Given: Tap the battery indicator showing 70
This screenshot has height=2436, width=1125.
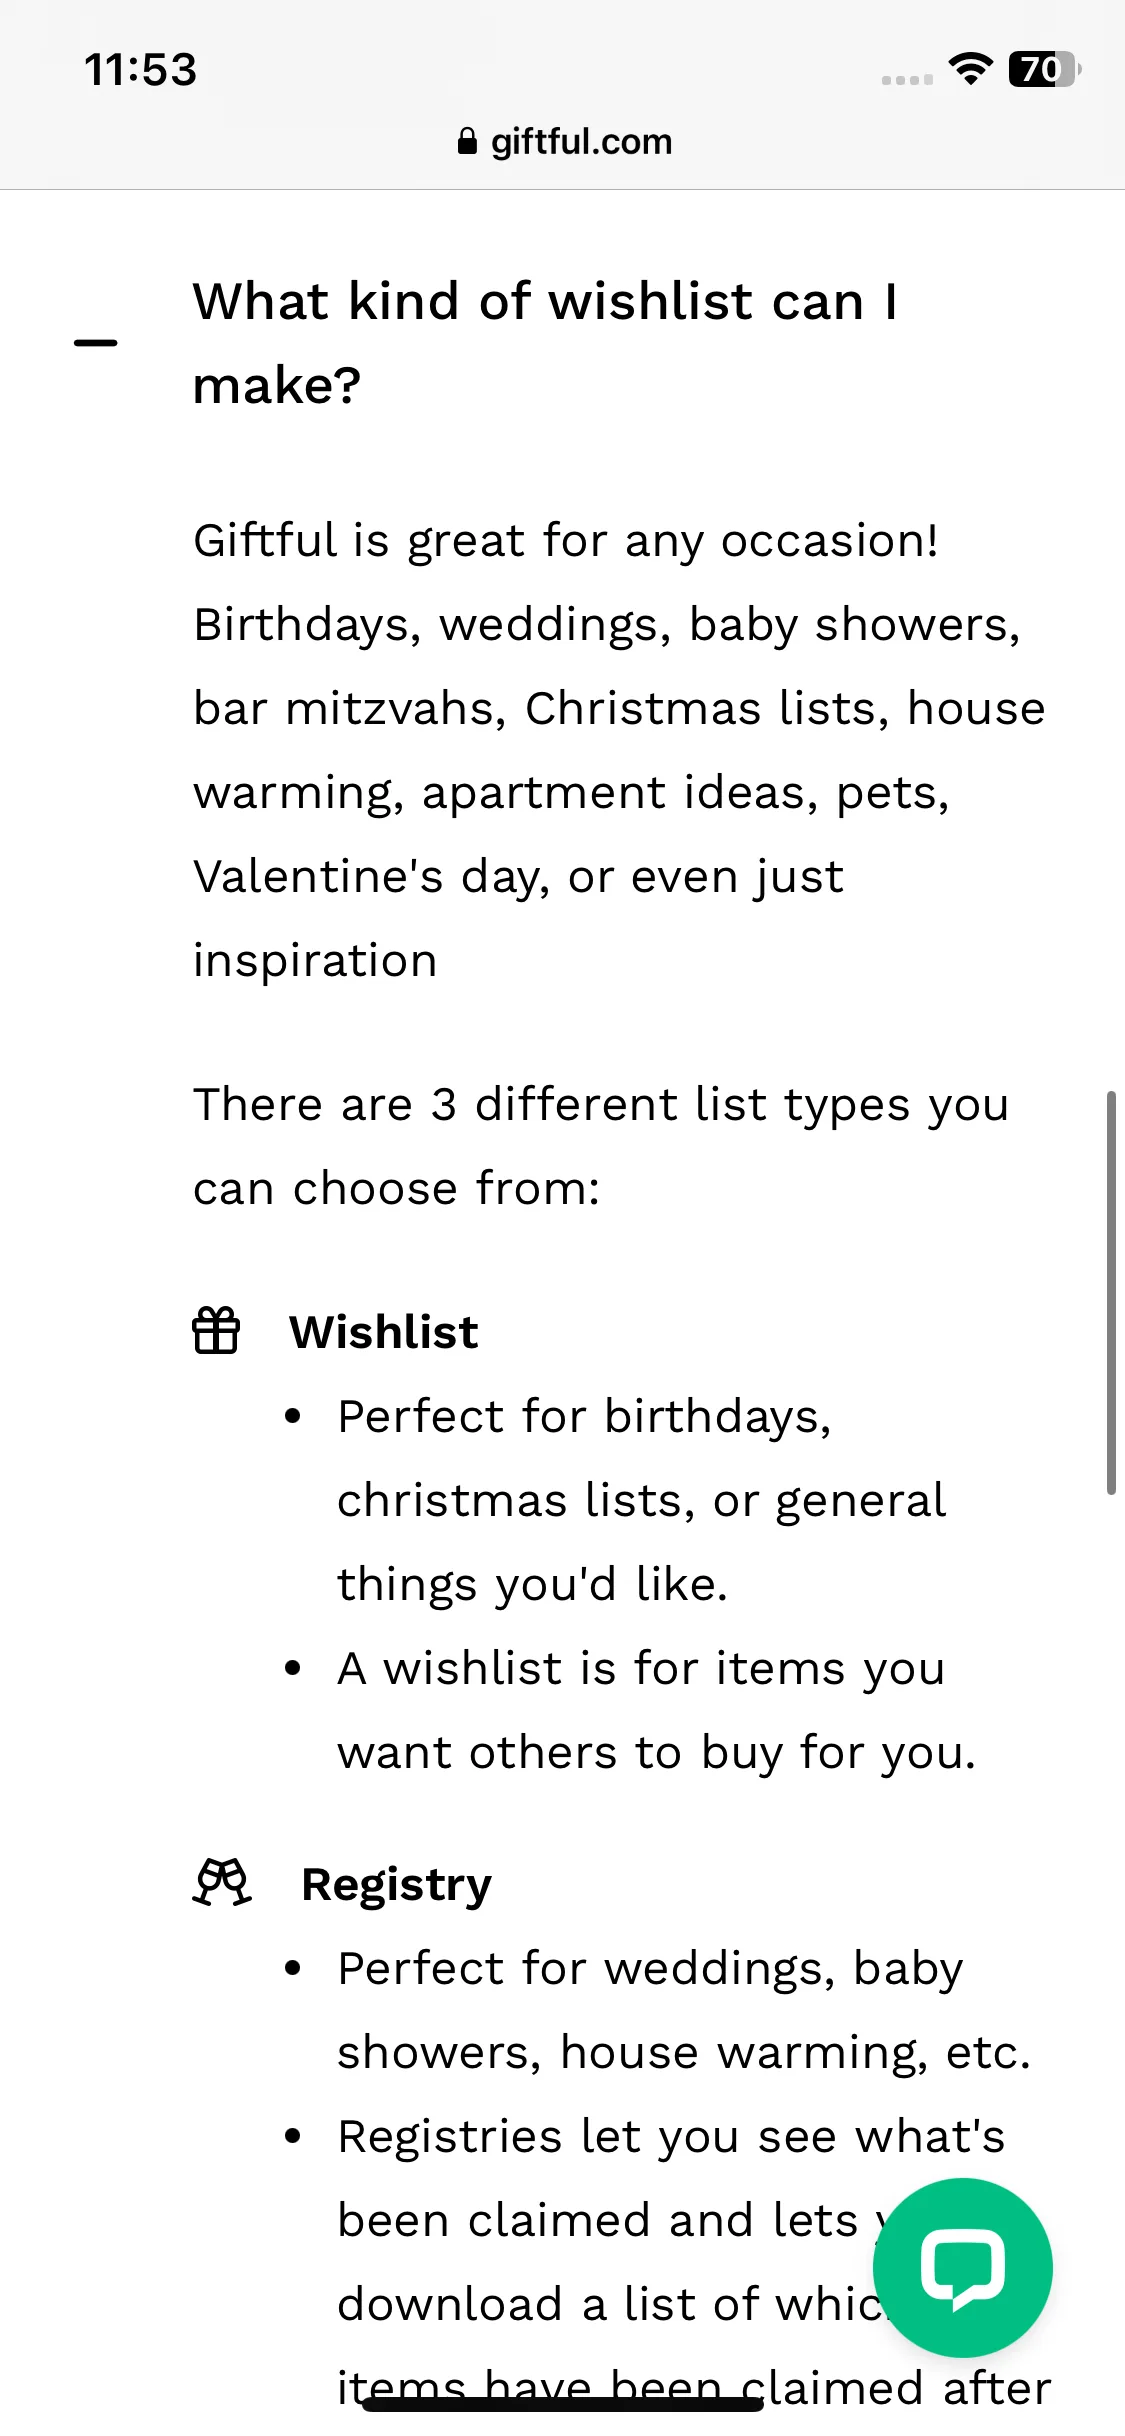Looking at the screenshot, I should (1045, 69).
